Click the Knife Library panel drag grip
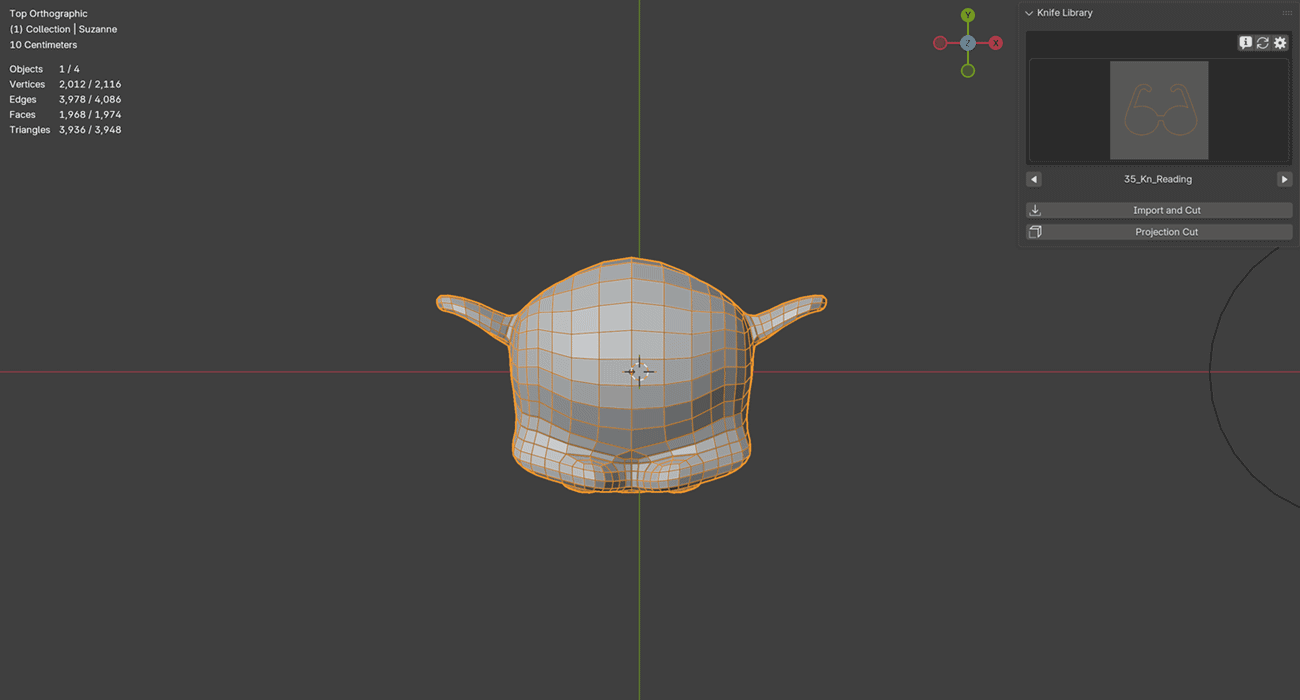The height and width of the screenshot is (700, 1300). (1287, 13)
